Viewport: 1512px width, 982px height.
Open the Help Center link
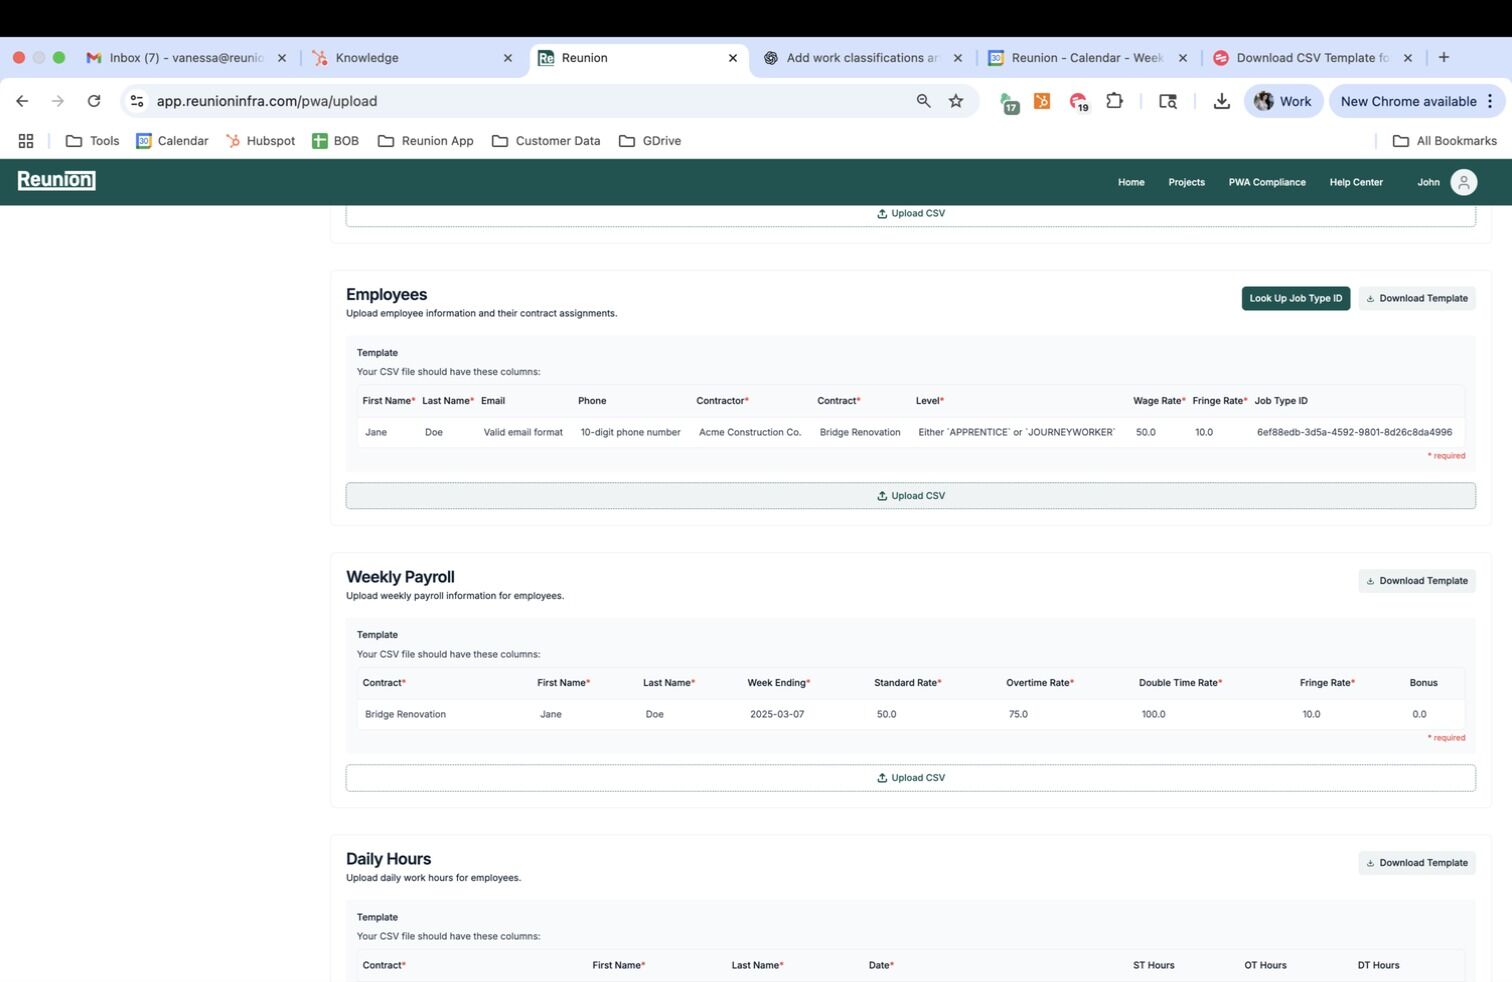coord(1355,182)
